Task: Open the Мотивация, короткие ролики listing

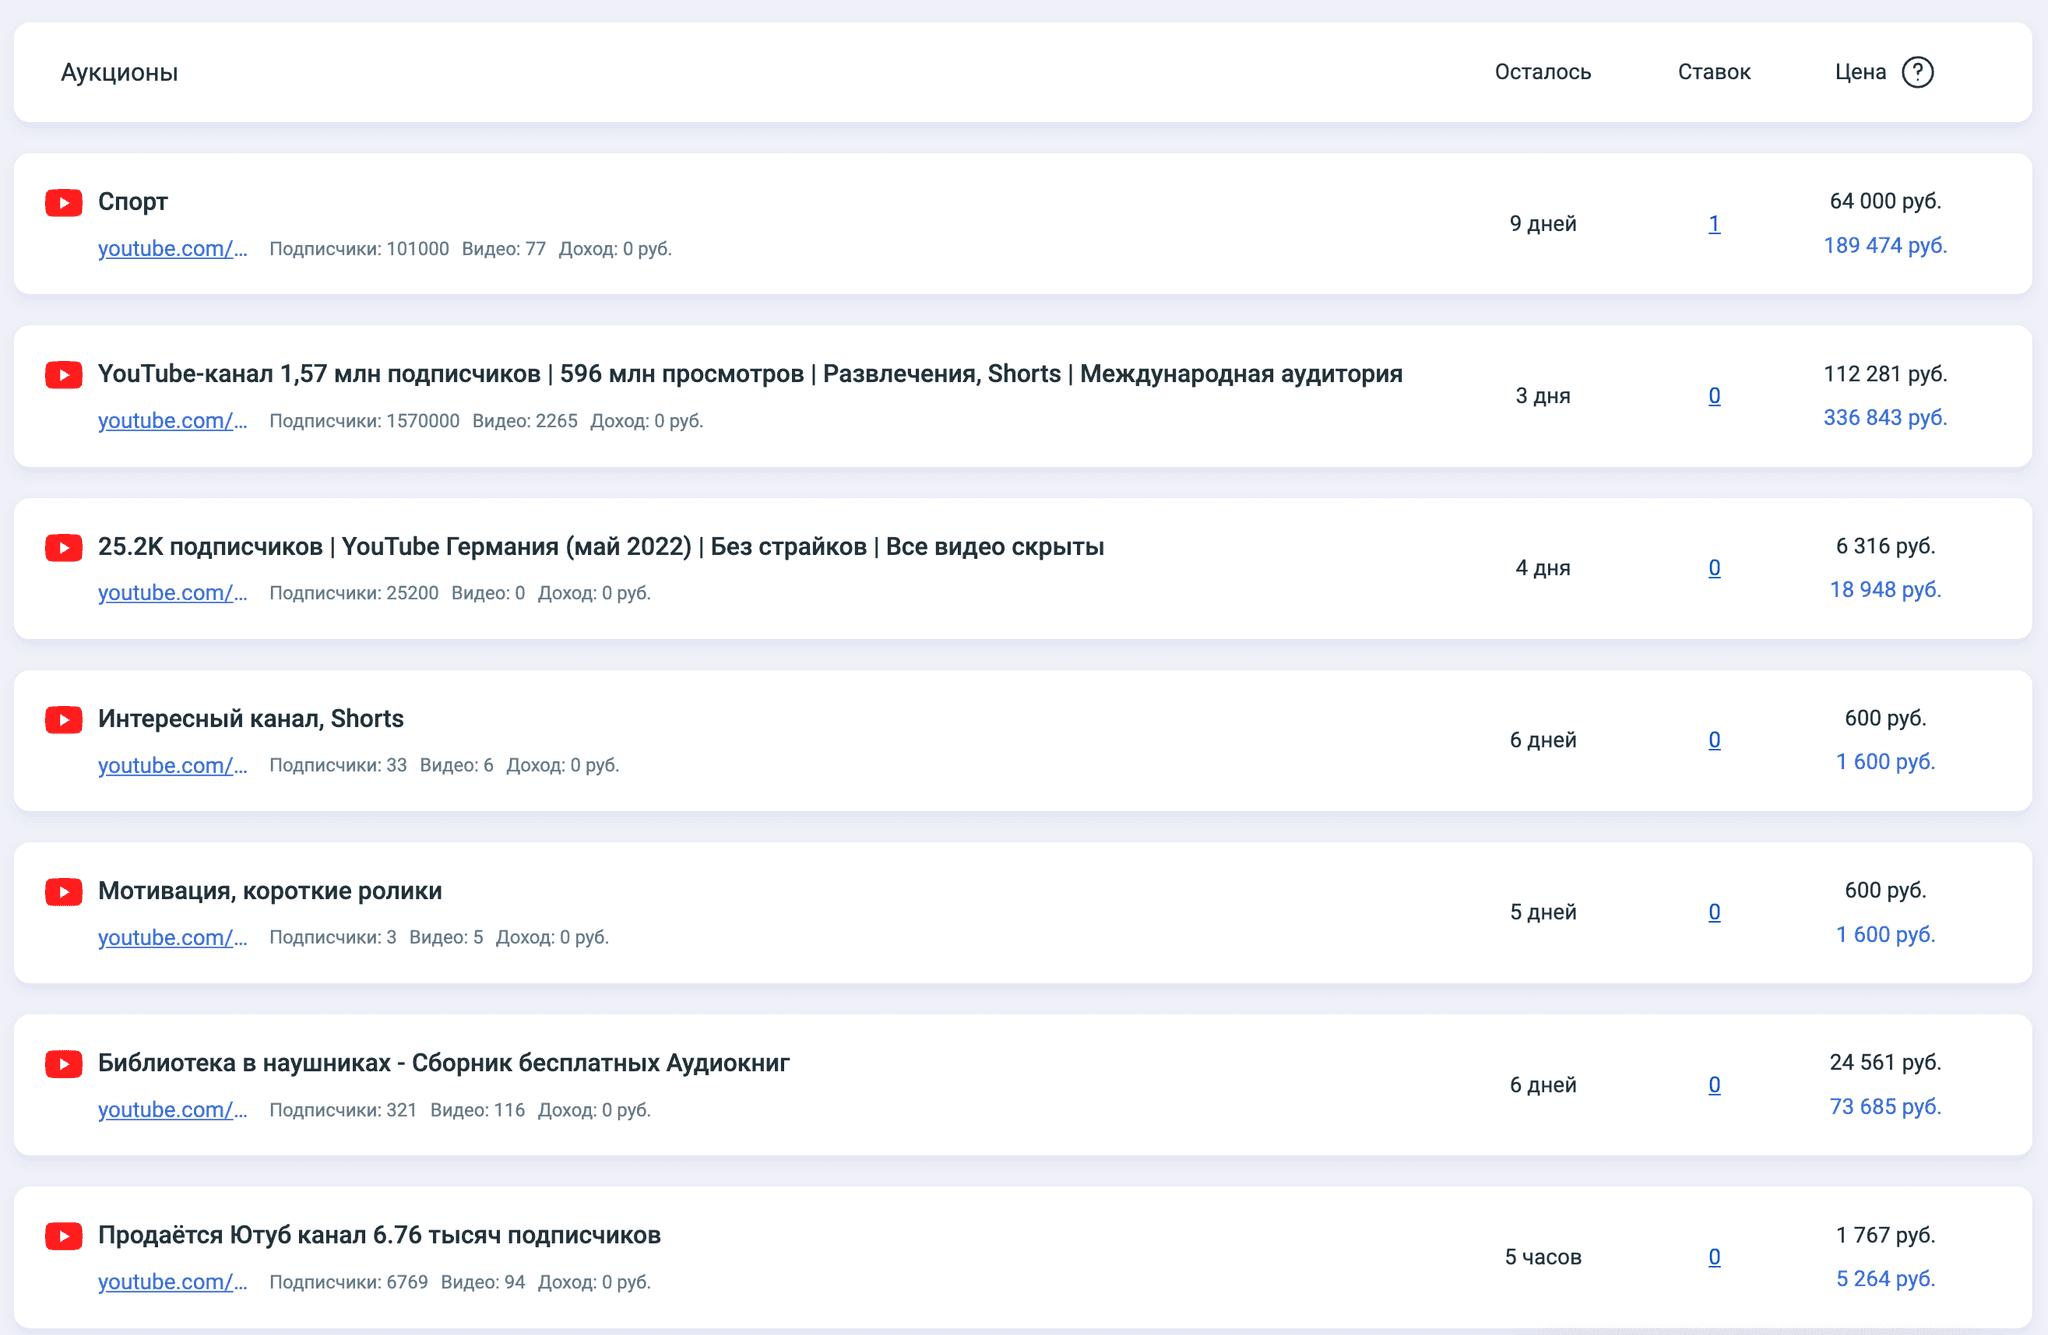Action: (270, 891)
